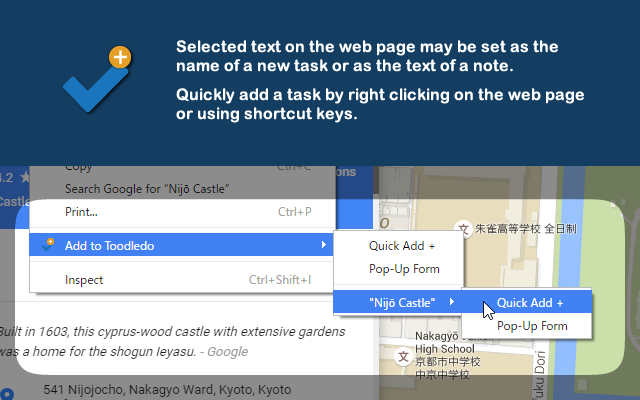This screenshot has height=400, width=640.
Task: Click highlighted Quick Add + for Nijō Castle
Action: [x=527, y=302]
